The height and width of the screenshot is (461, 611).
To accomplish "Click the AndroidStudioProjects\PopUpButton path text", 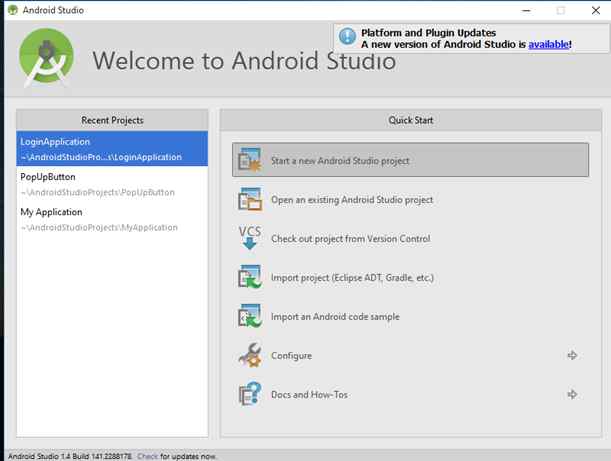I will 98,192.
